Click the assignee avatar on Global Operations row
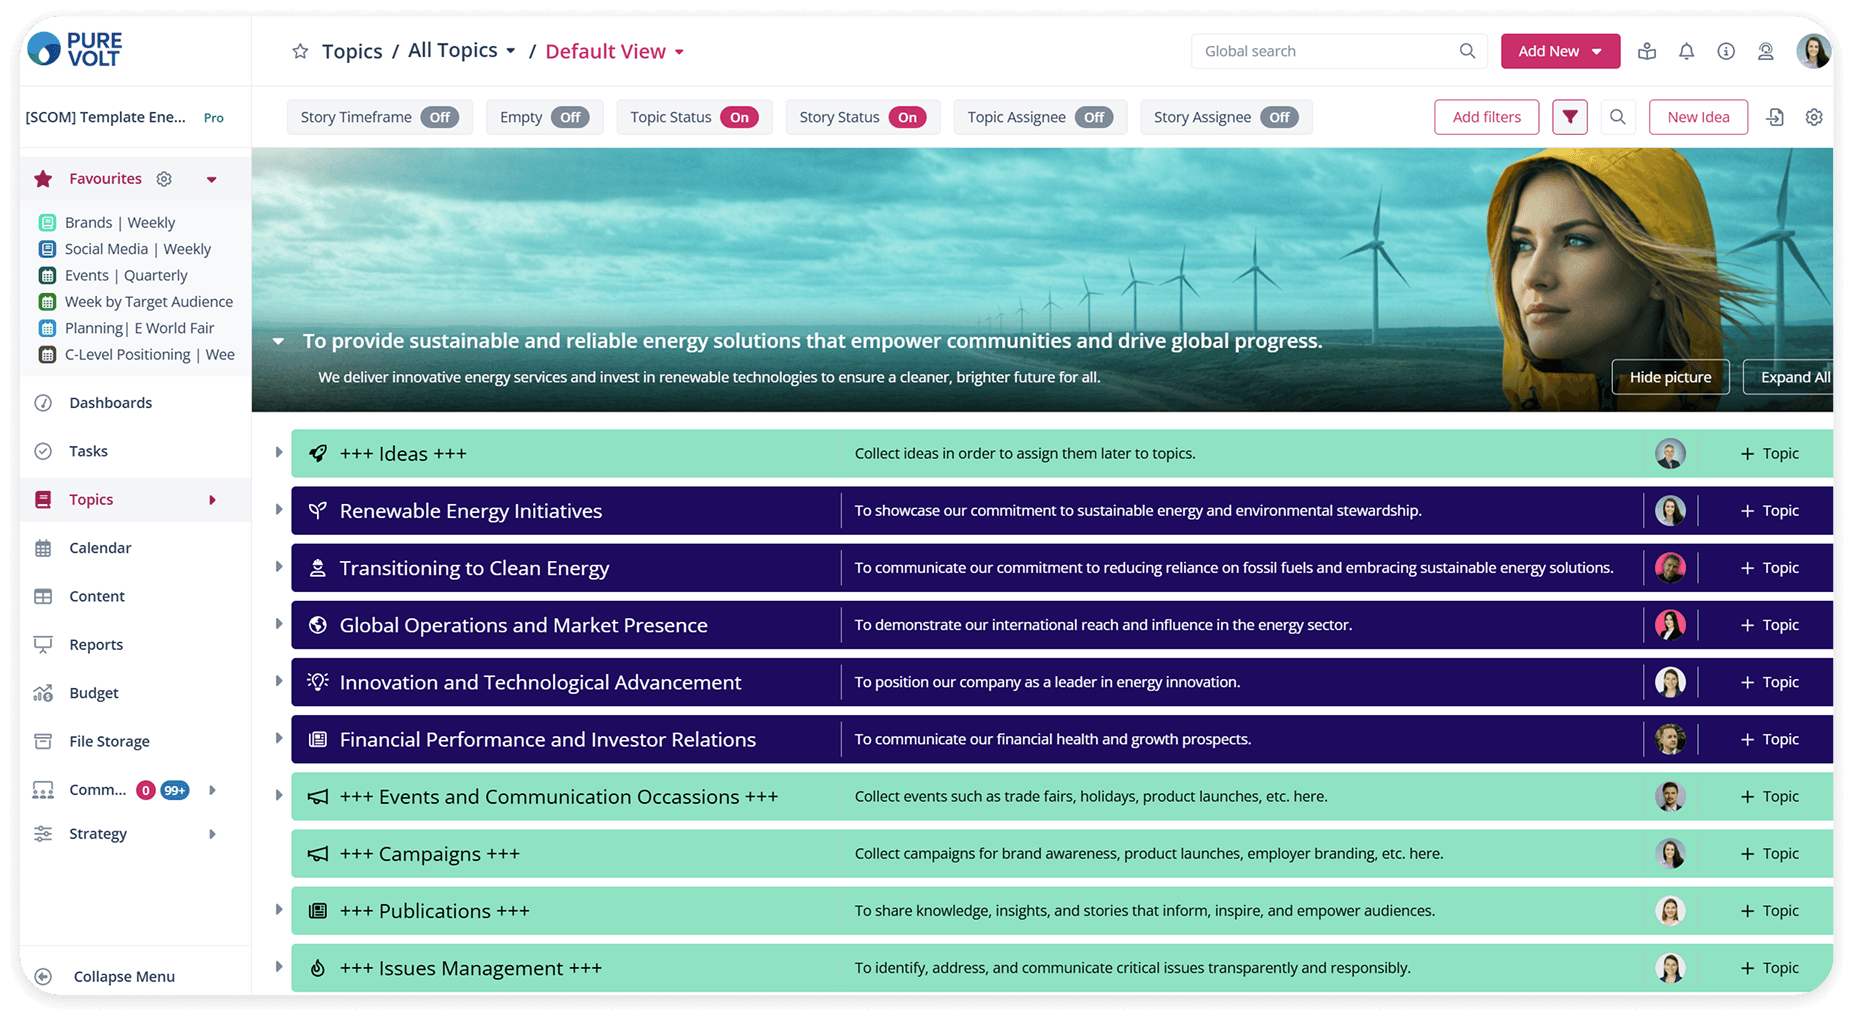 coord(1670,625)
